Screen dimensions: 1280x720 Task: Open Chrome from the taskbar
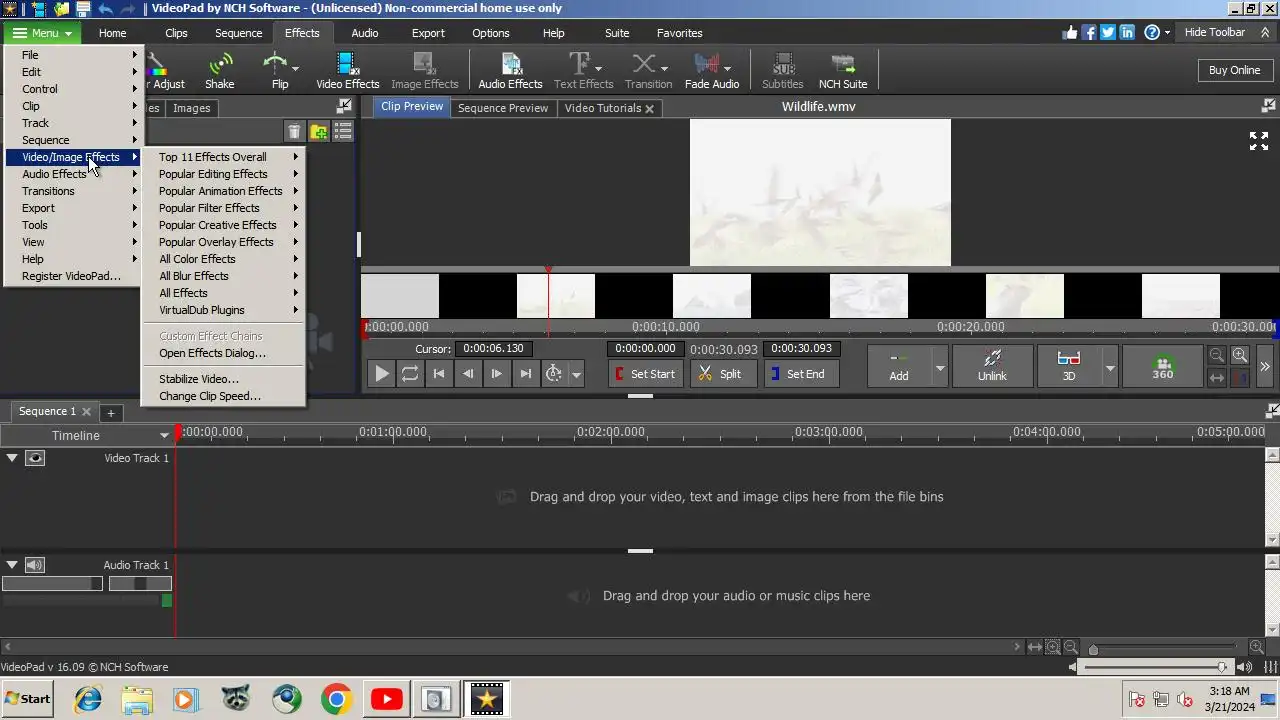[336, 699]
